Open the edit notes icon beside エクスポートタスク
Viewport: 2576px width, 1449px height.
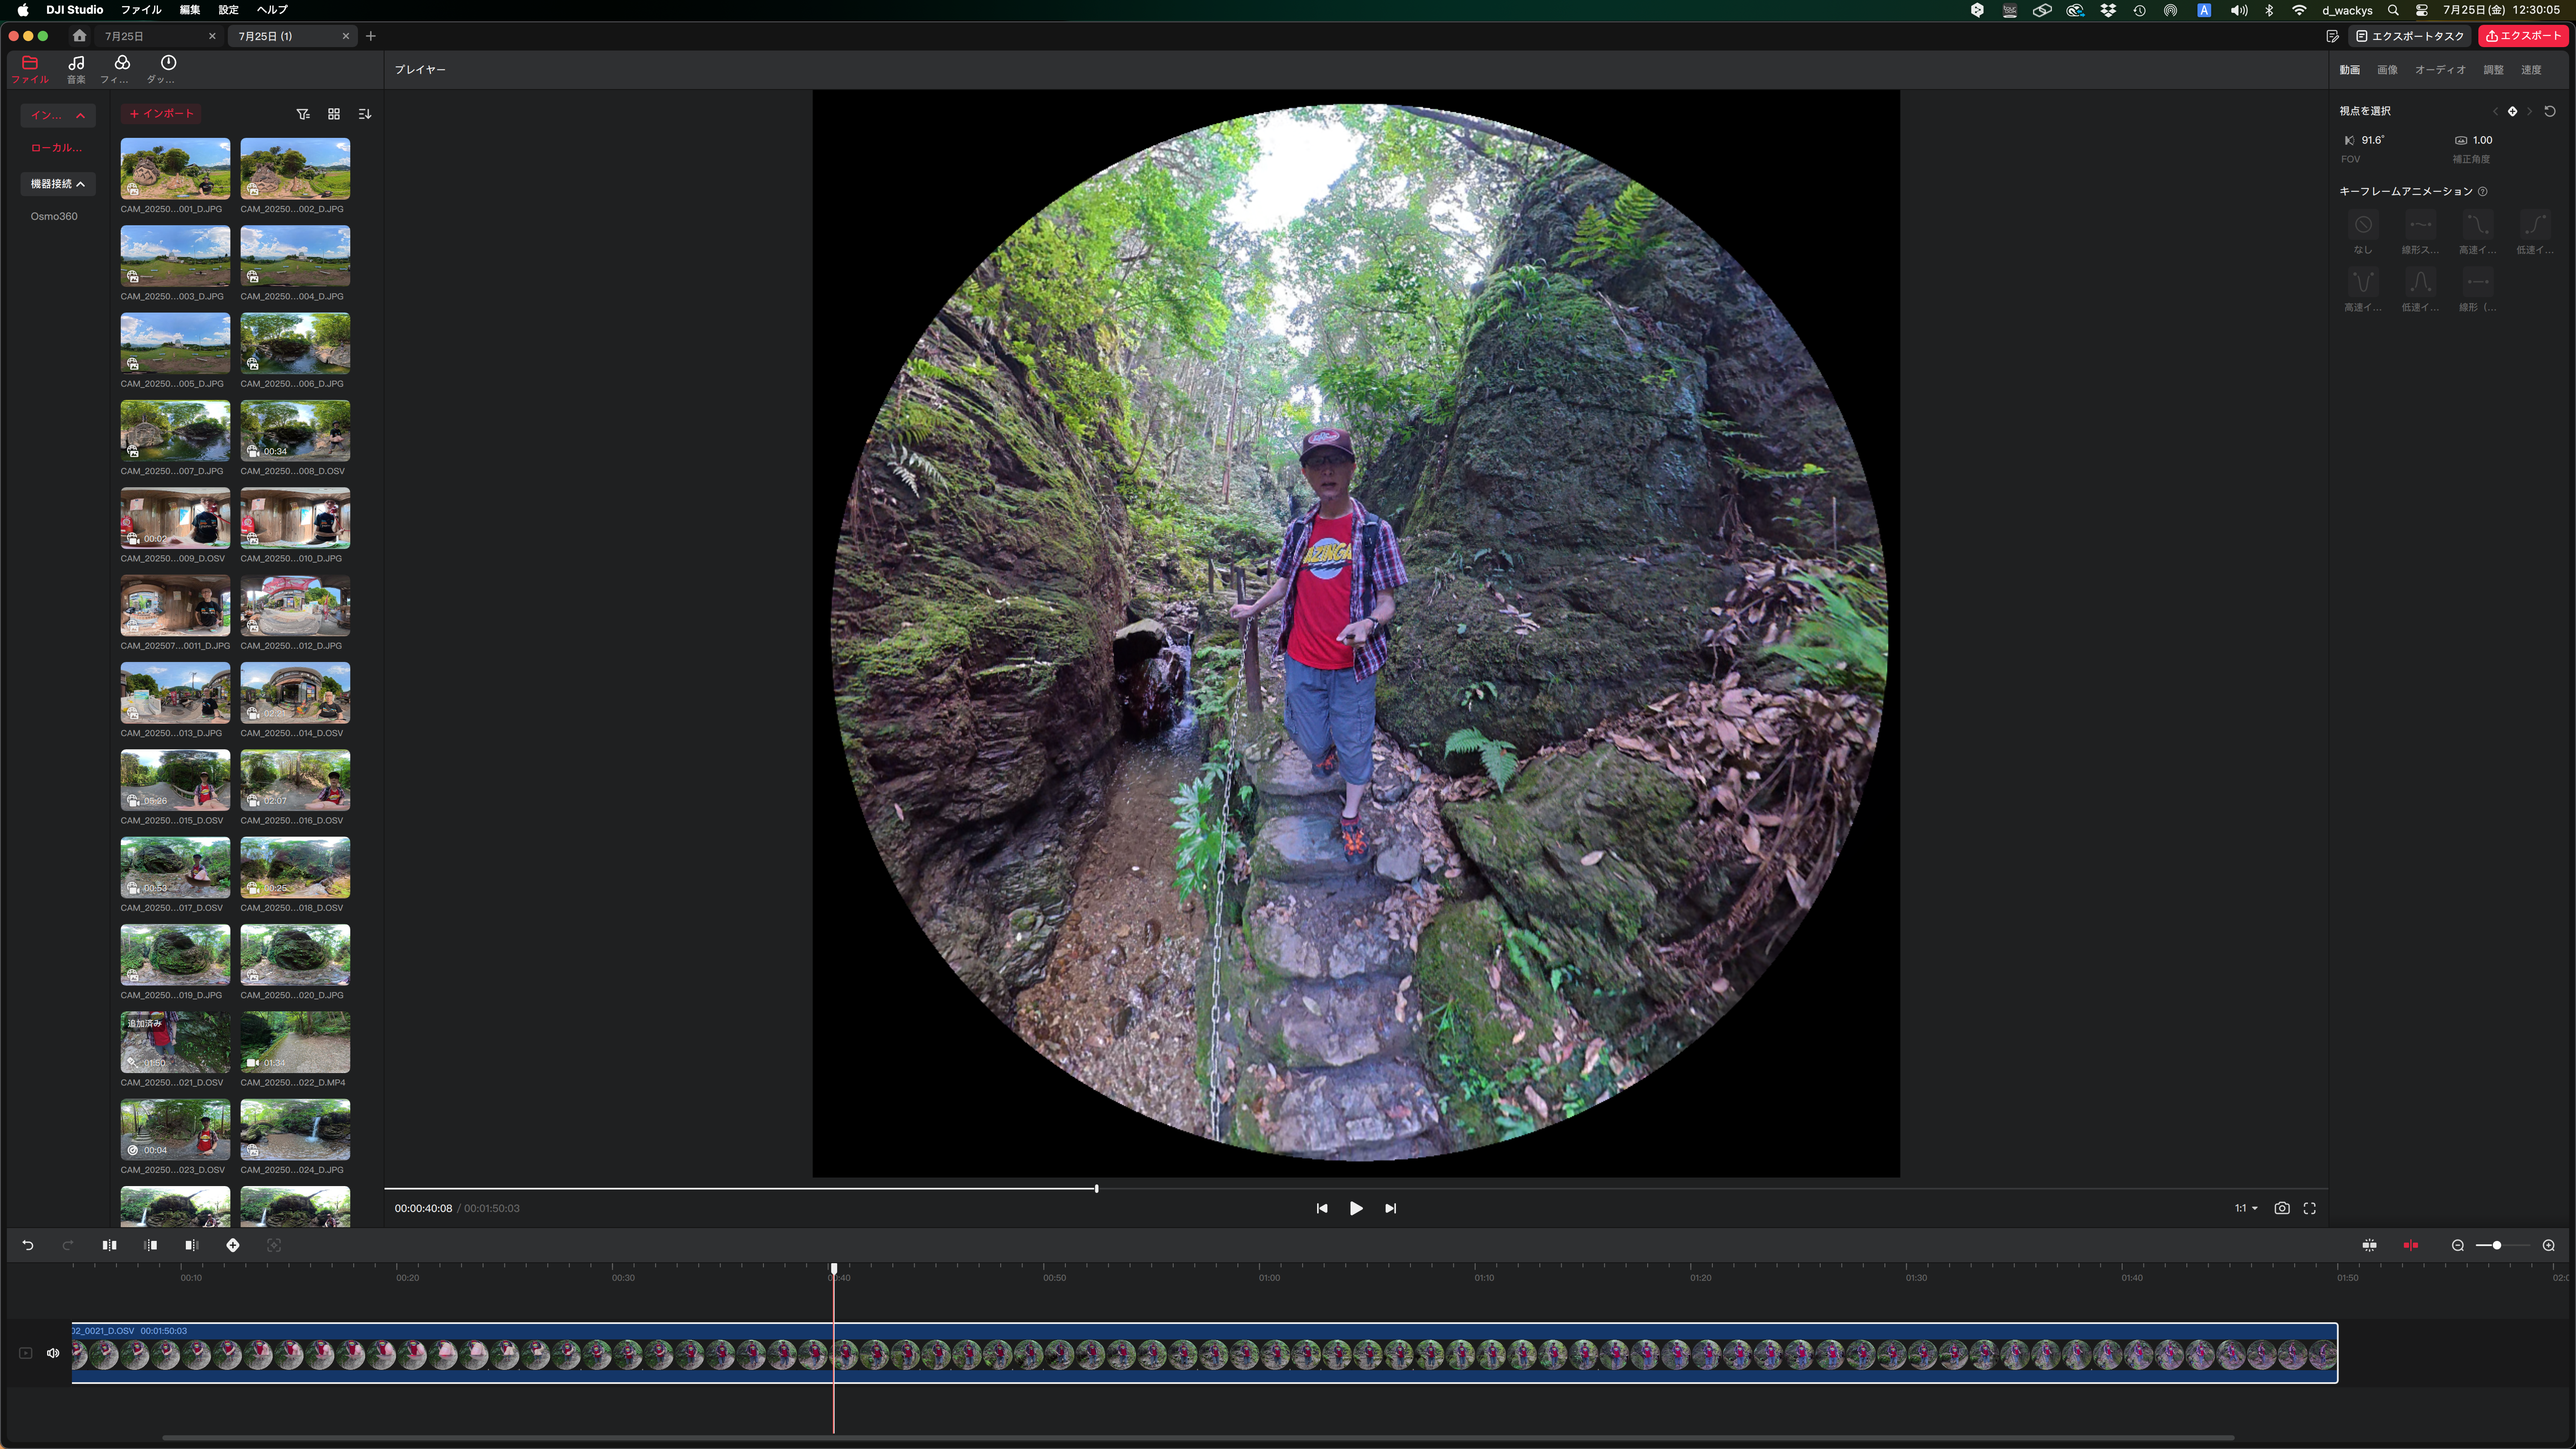click(2332, 36)
